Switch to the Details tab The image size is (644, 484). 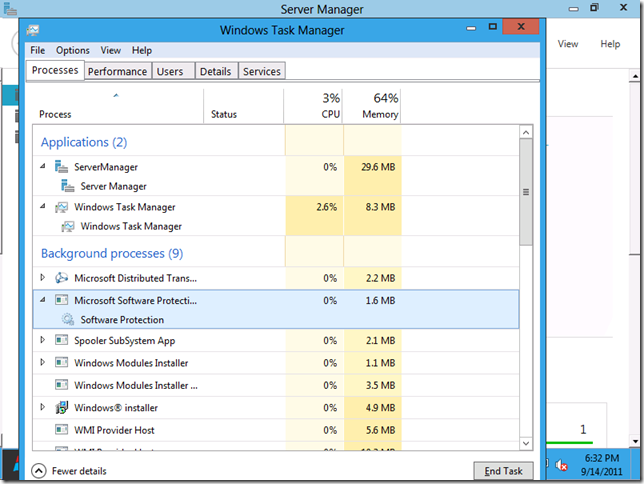216,71
